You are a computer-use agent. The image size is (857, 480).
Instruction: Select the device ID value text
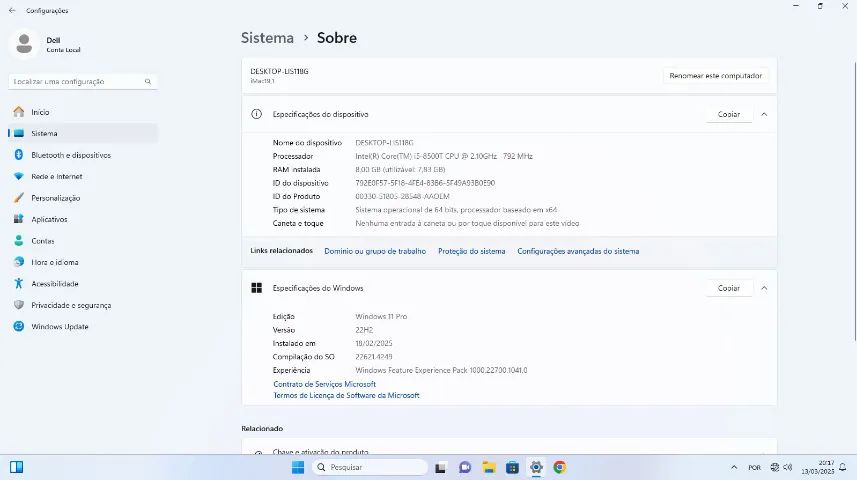coord(425,183)
